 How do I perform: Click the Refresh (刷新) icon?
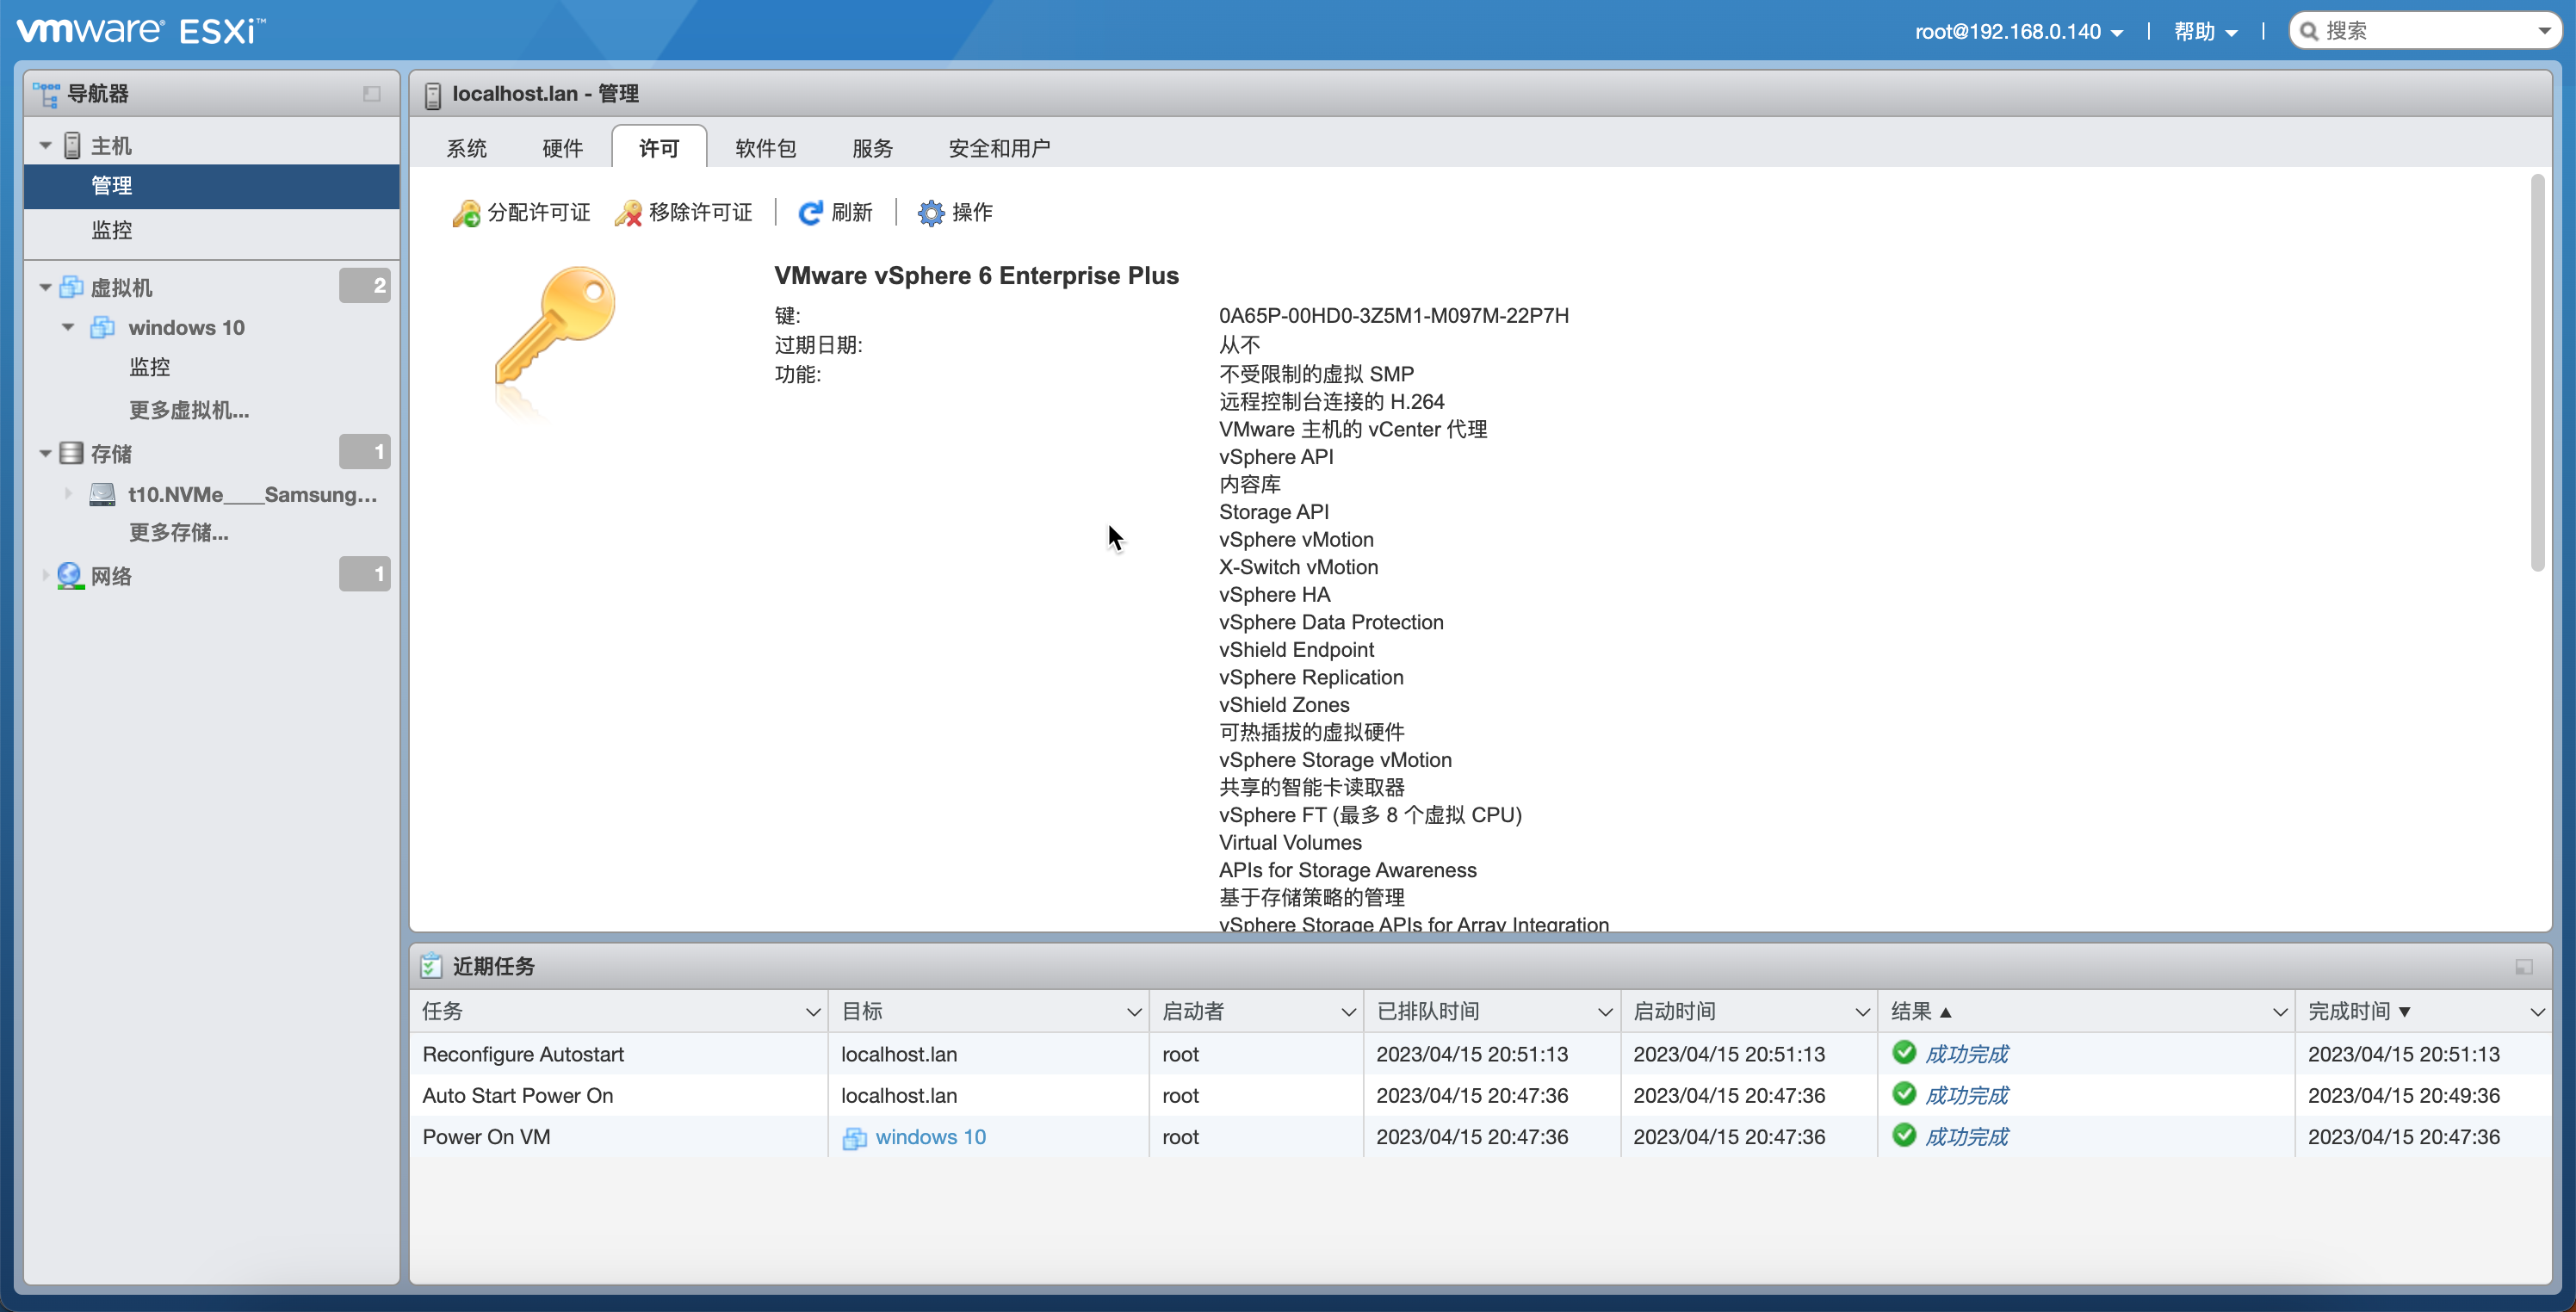810,213
